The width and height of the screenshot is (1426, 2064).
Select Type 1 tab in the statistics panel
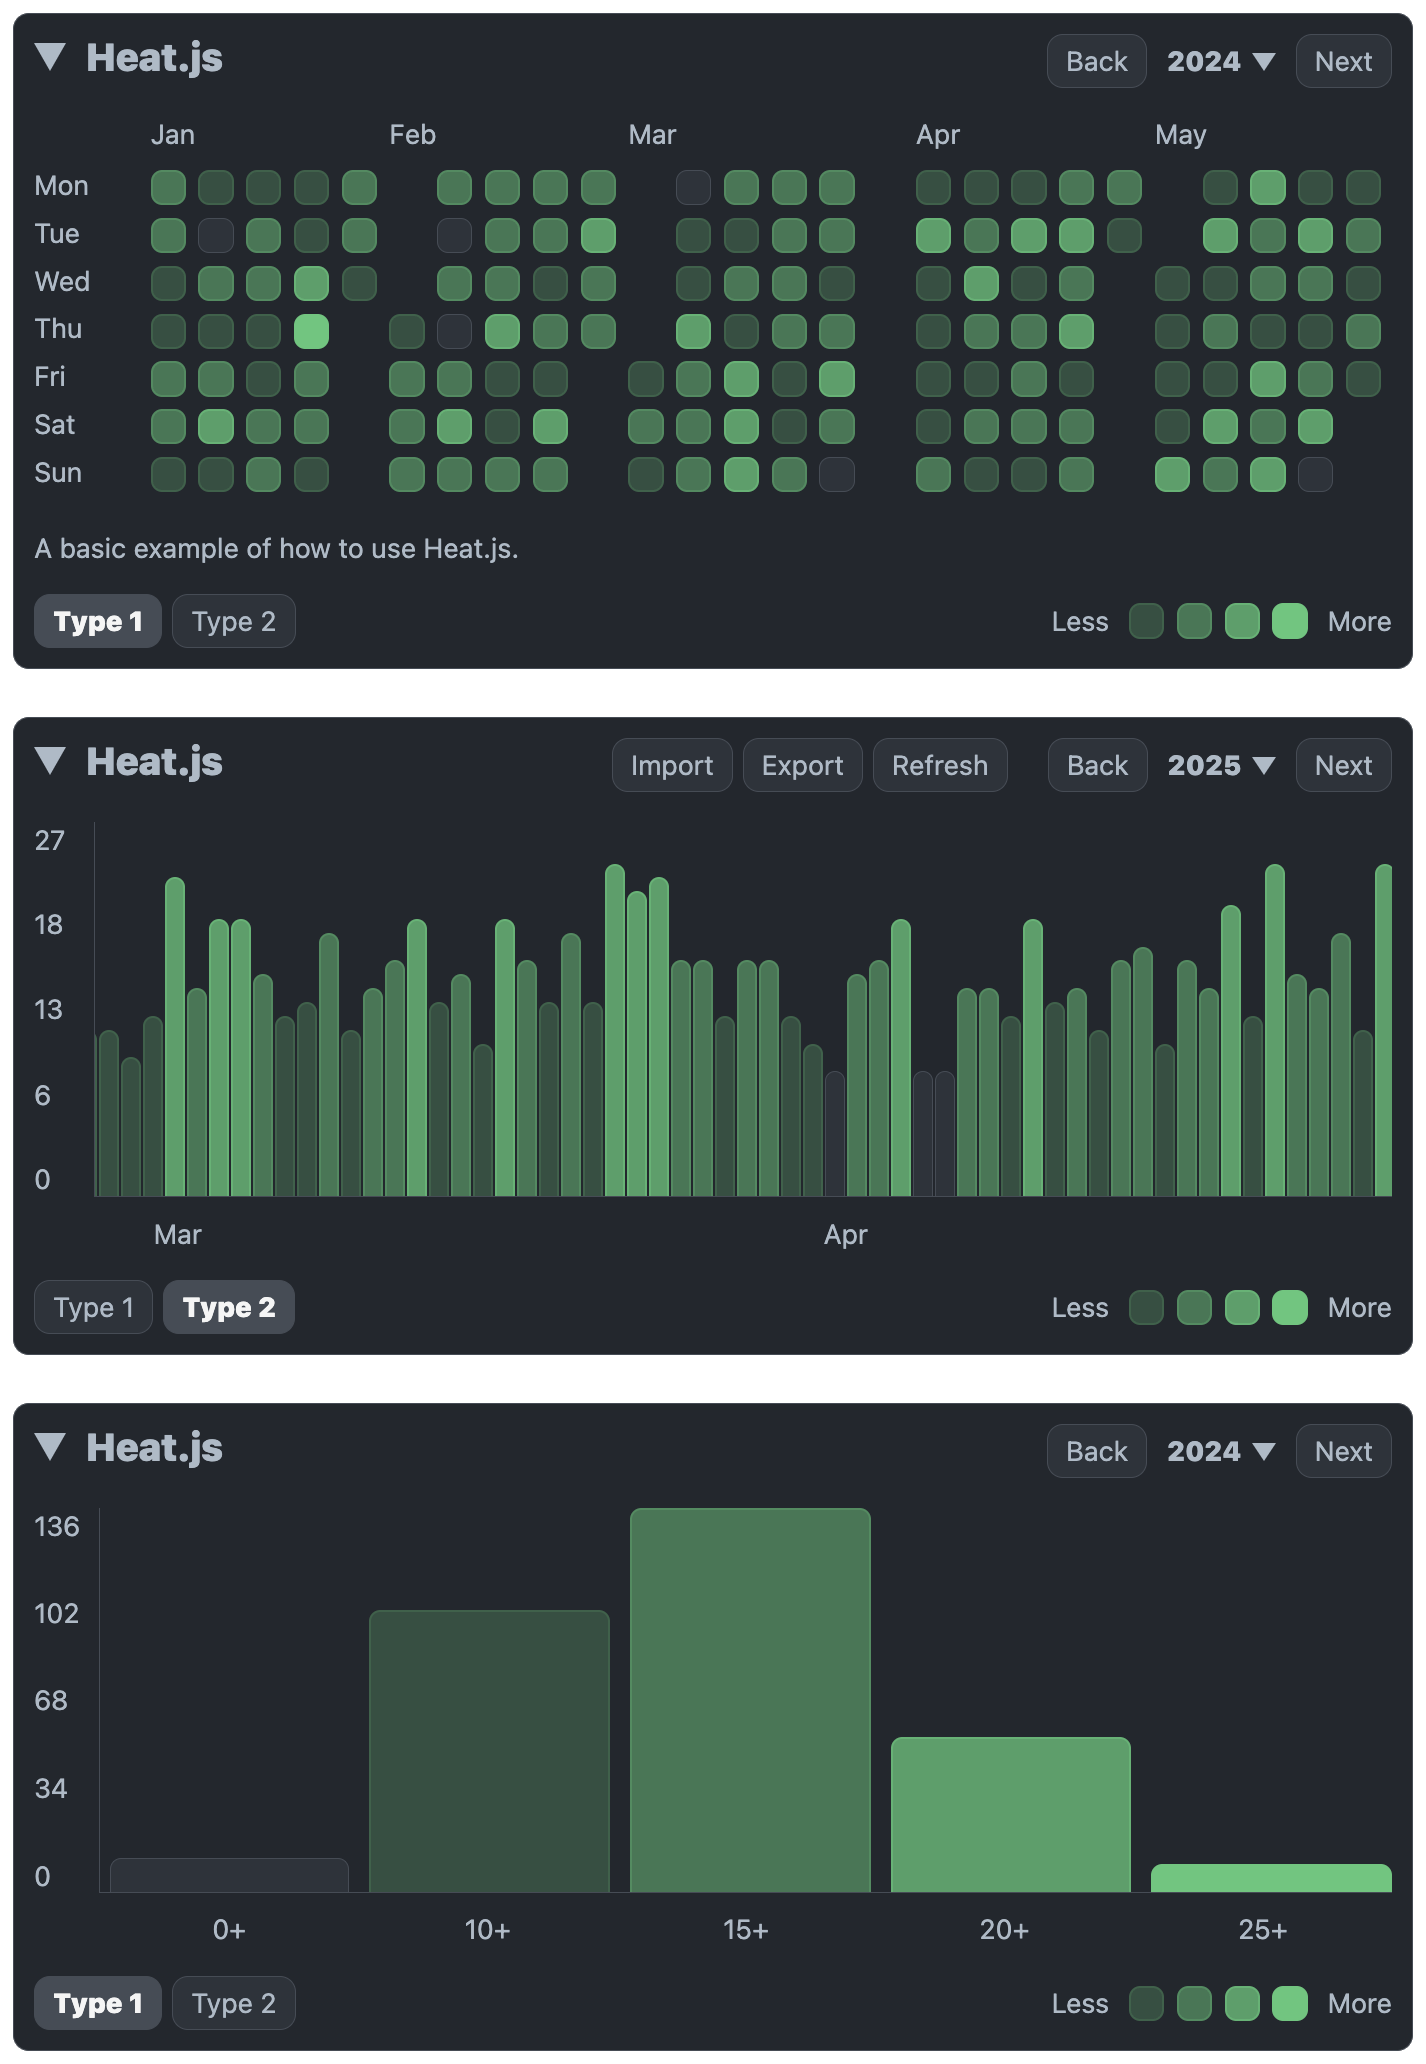point(98,2003)
